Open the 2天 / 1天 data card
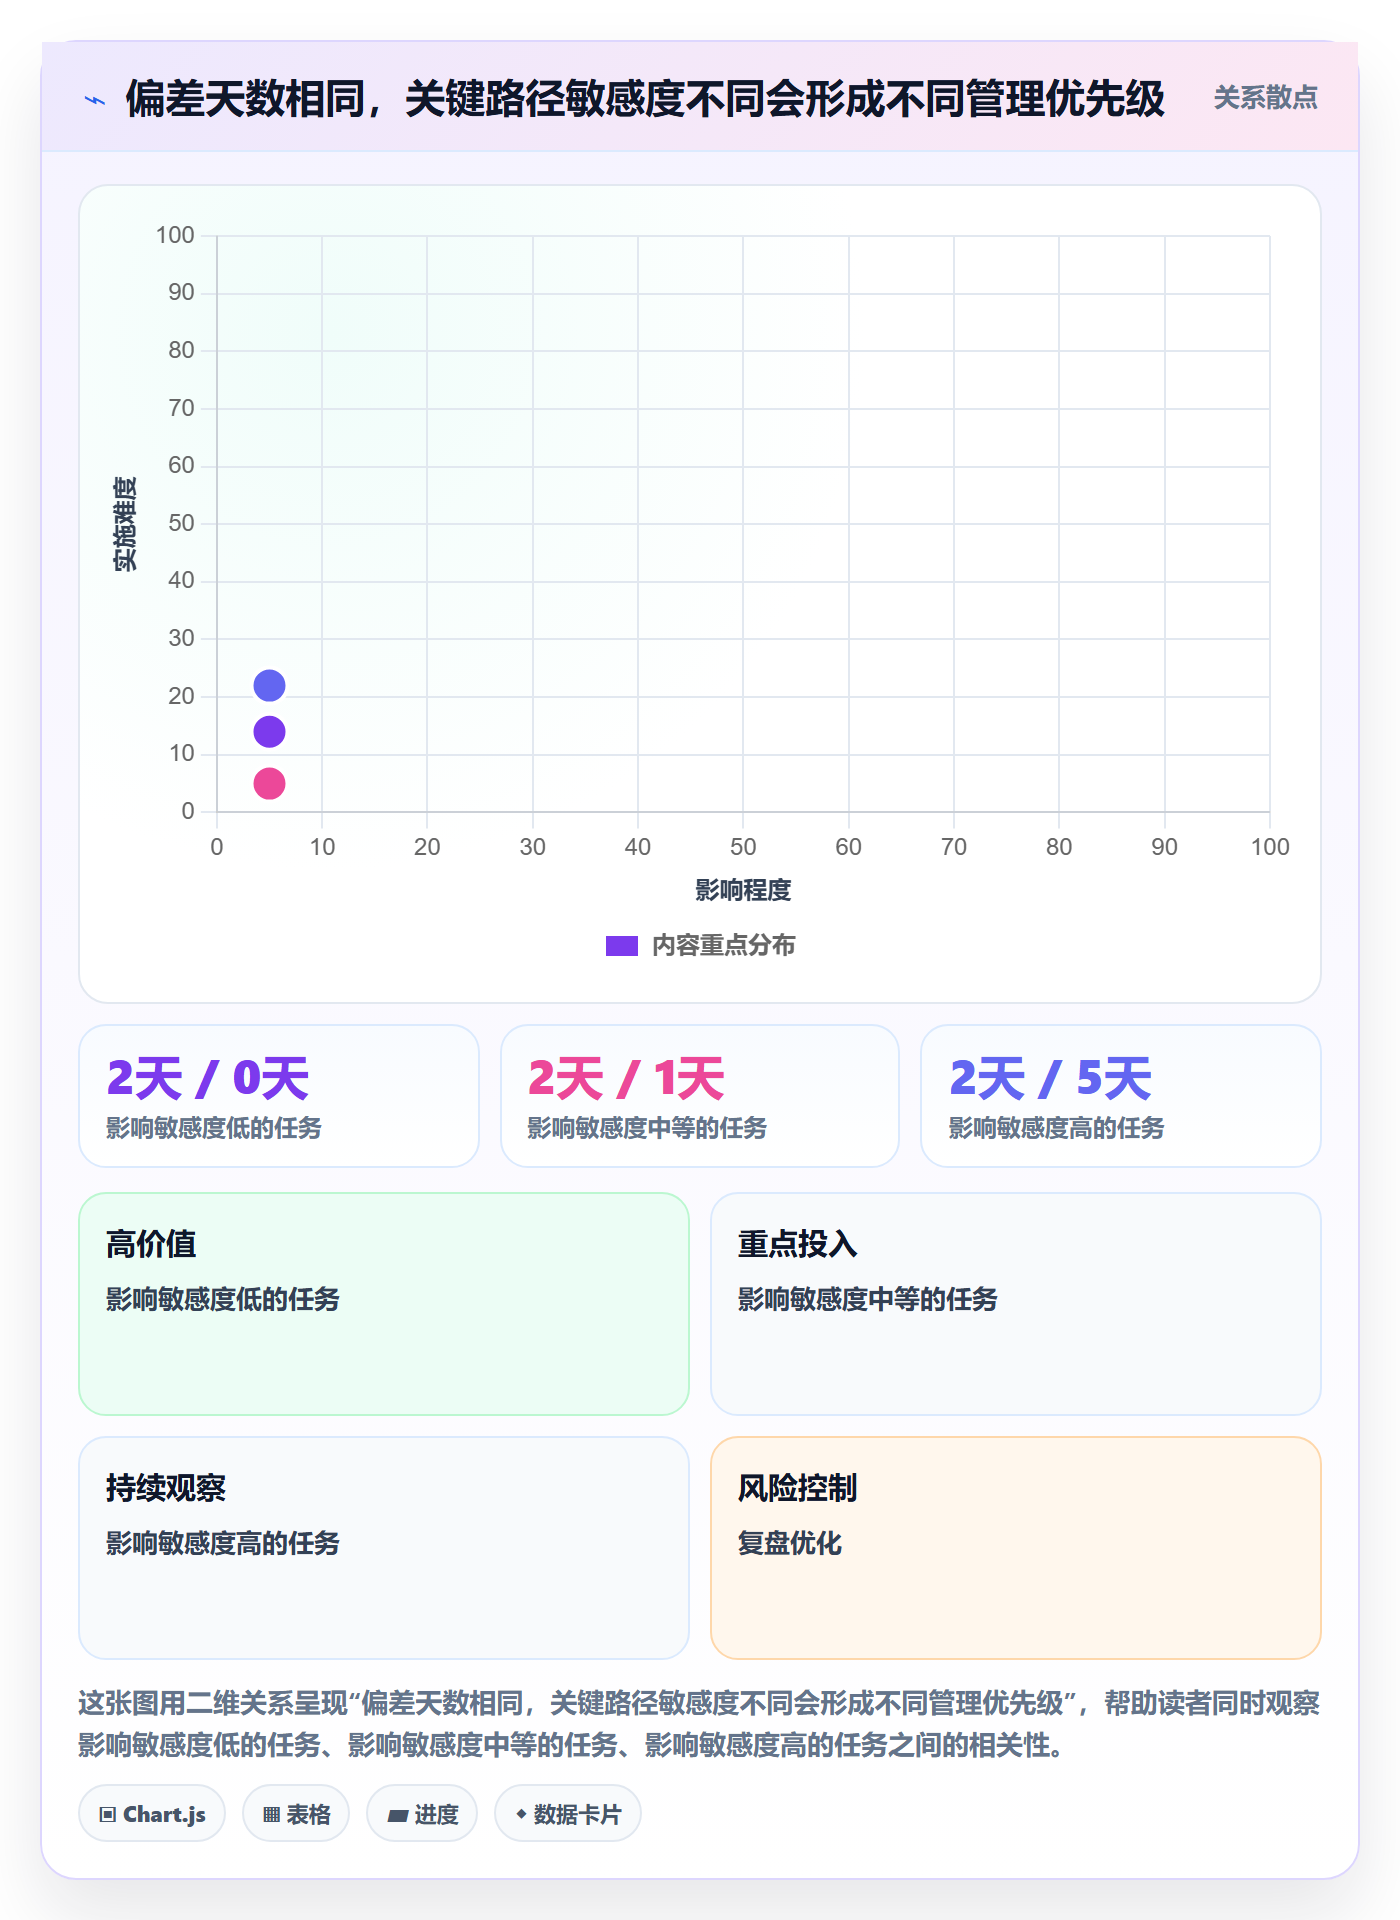The height and width of the screenshot is (1920, 1400). tap(700, 1096)
